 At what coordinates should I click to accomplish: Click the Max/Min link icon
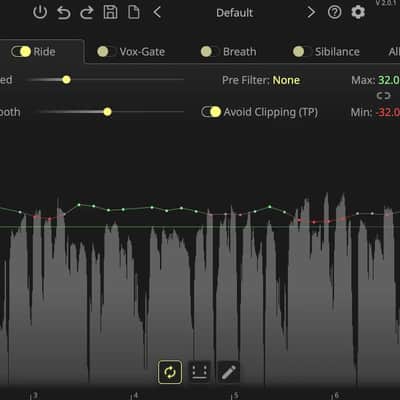point(383,96)
